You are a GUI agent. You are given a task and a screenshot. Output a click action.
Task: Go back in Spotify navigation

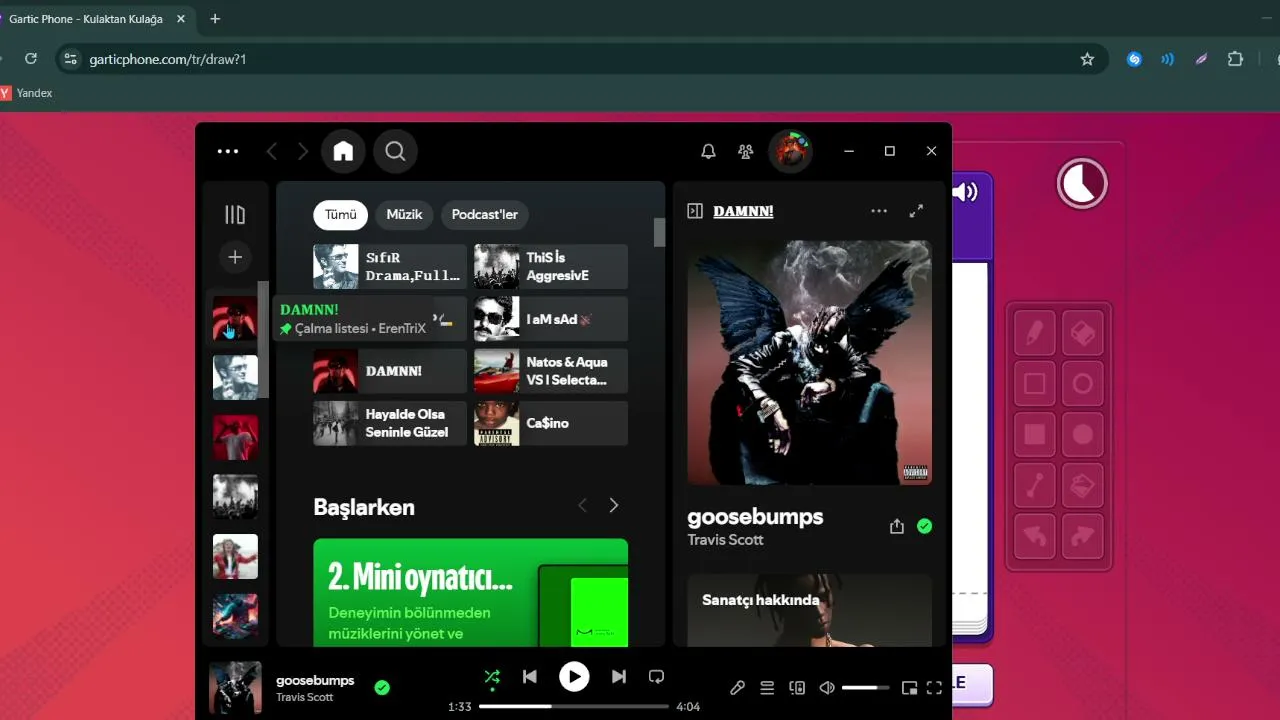coord(271,151)
